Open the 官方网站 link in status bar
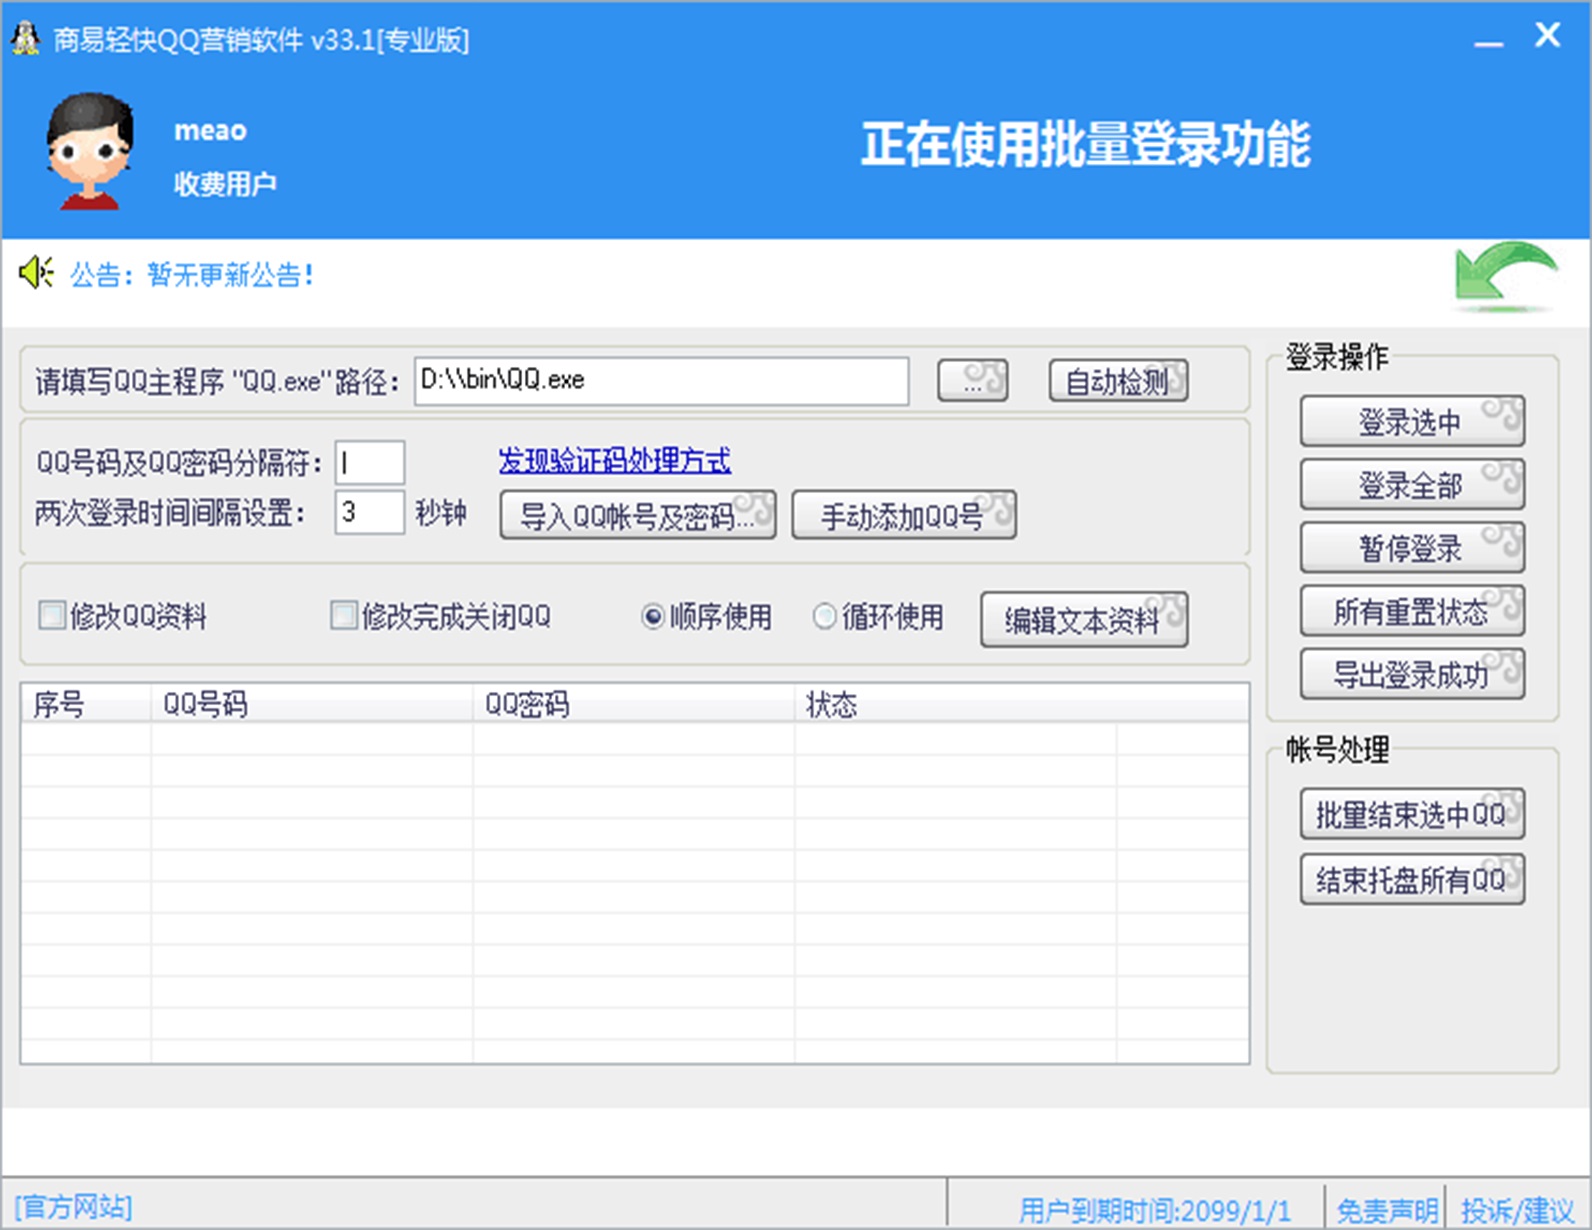 (73, 1207)
